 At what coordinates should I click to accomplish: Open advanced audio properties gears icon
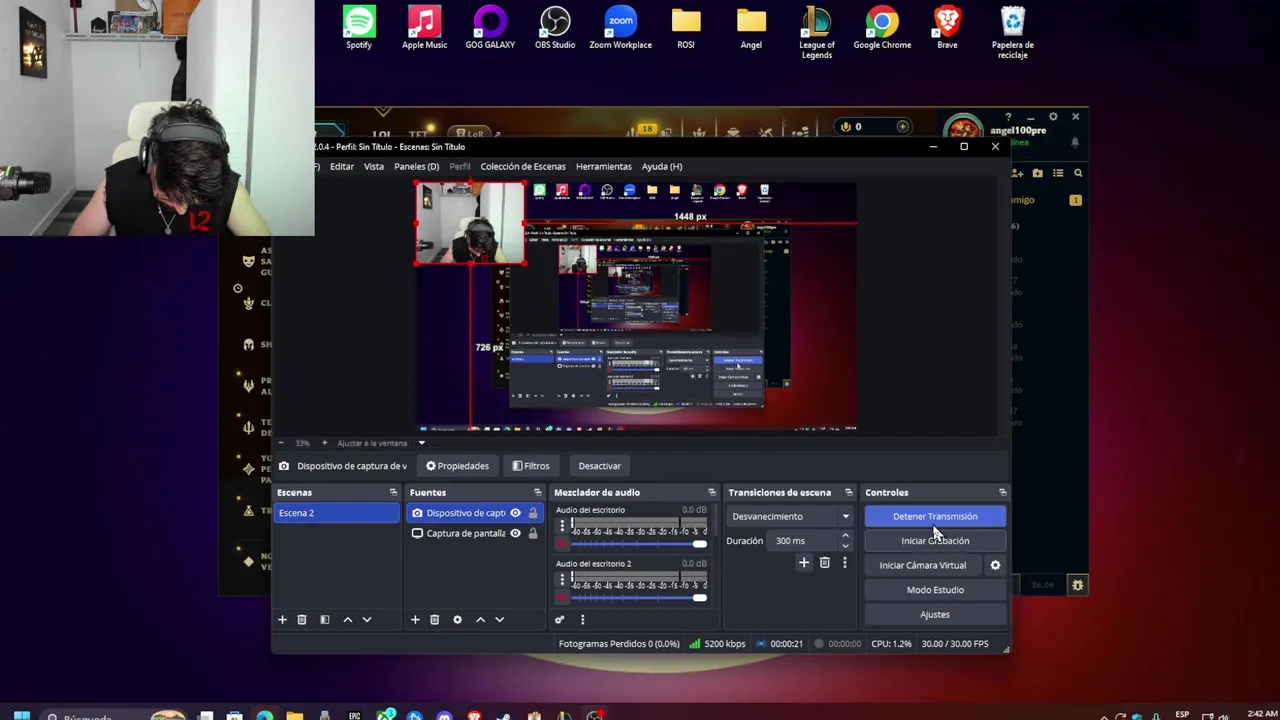tap(559, 620)
